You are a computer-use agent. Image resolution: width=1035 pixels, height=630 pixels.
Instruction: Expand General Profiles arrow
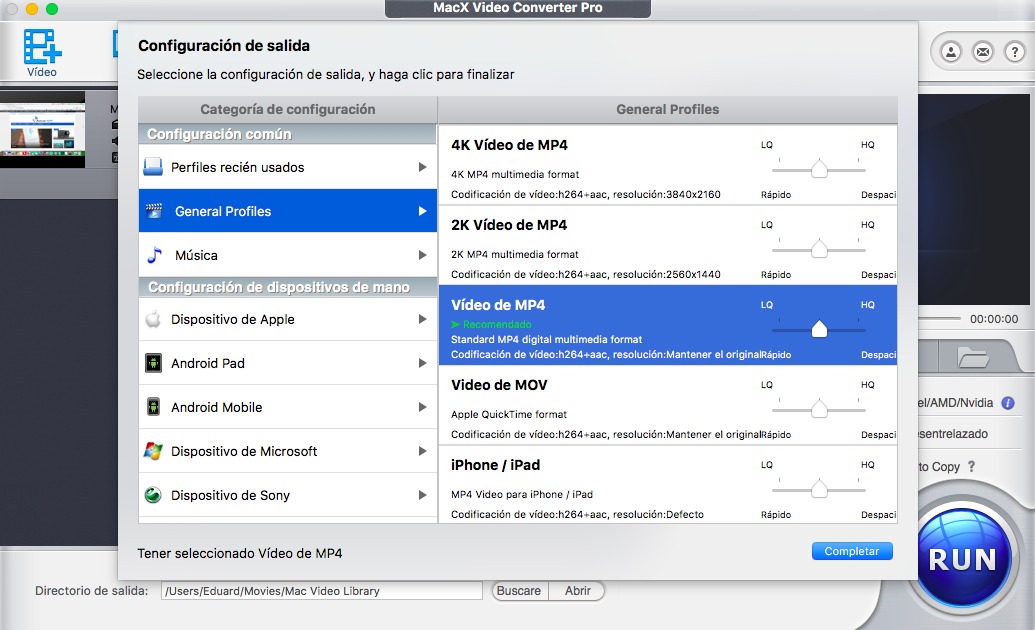point(422,211)
